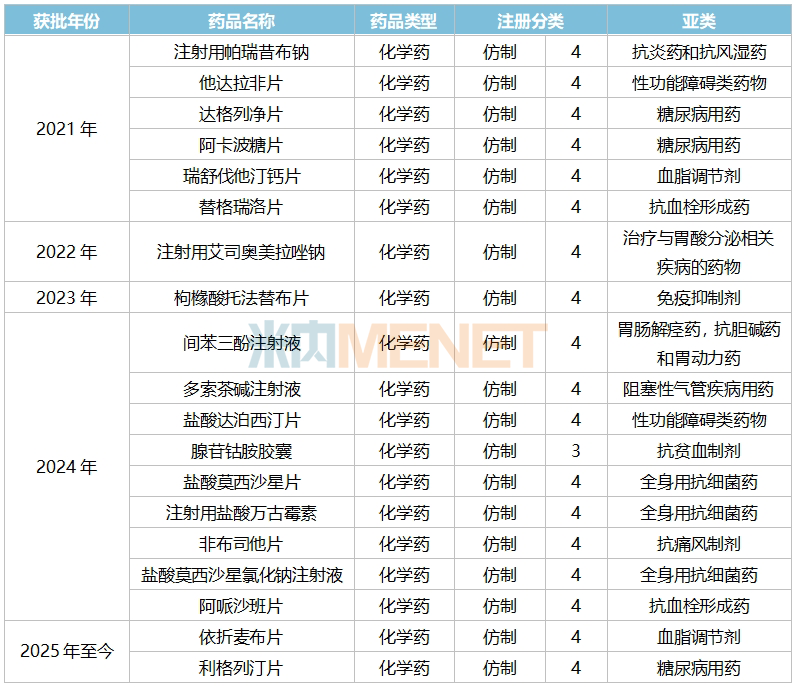Click 化学药 in 阿哌沙班片 row
796x687 pixels.
404,606
